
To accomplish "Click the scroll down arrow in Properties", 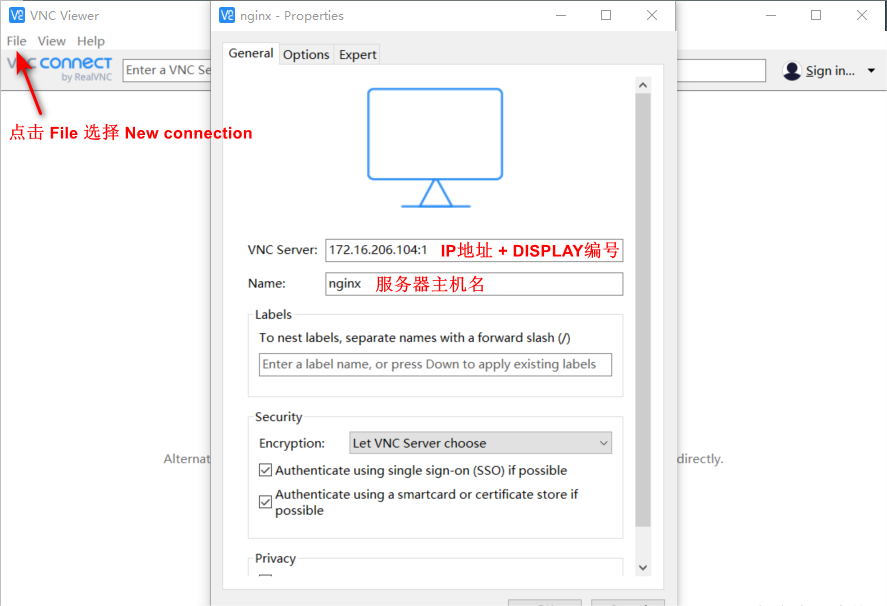I will point(643,568).
